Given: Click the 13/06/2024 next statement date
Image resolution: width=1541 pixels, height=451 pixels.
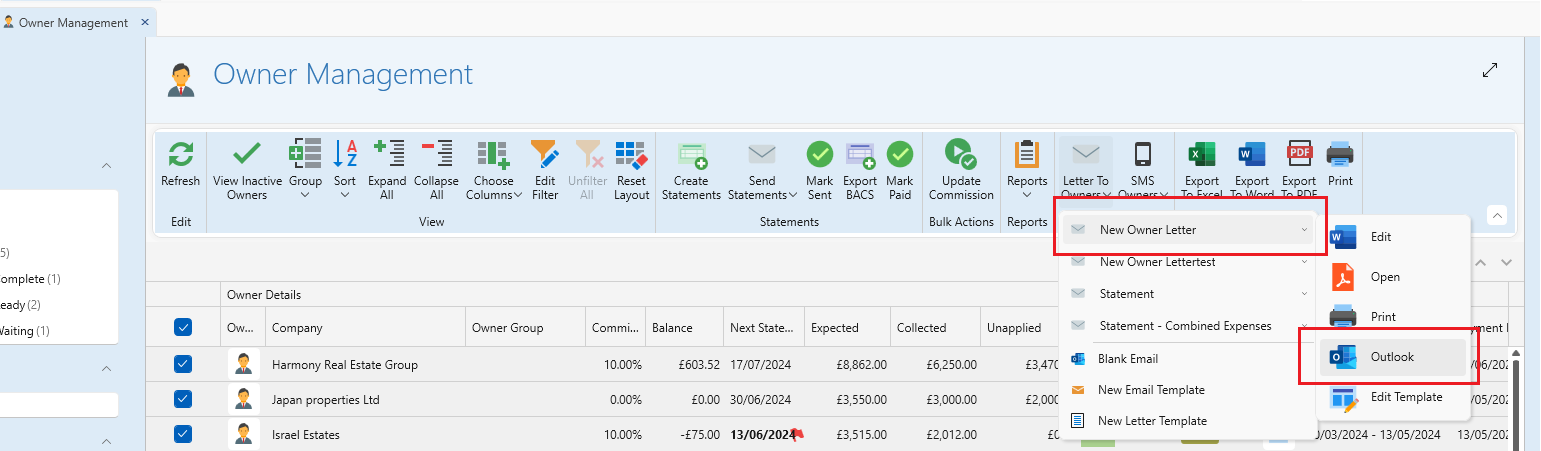Looking at the screenshot, I should click(761, 435).
